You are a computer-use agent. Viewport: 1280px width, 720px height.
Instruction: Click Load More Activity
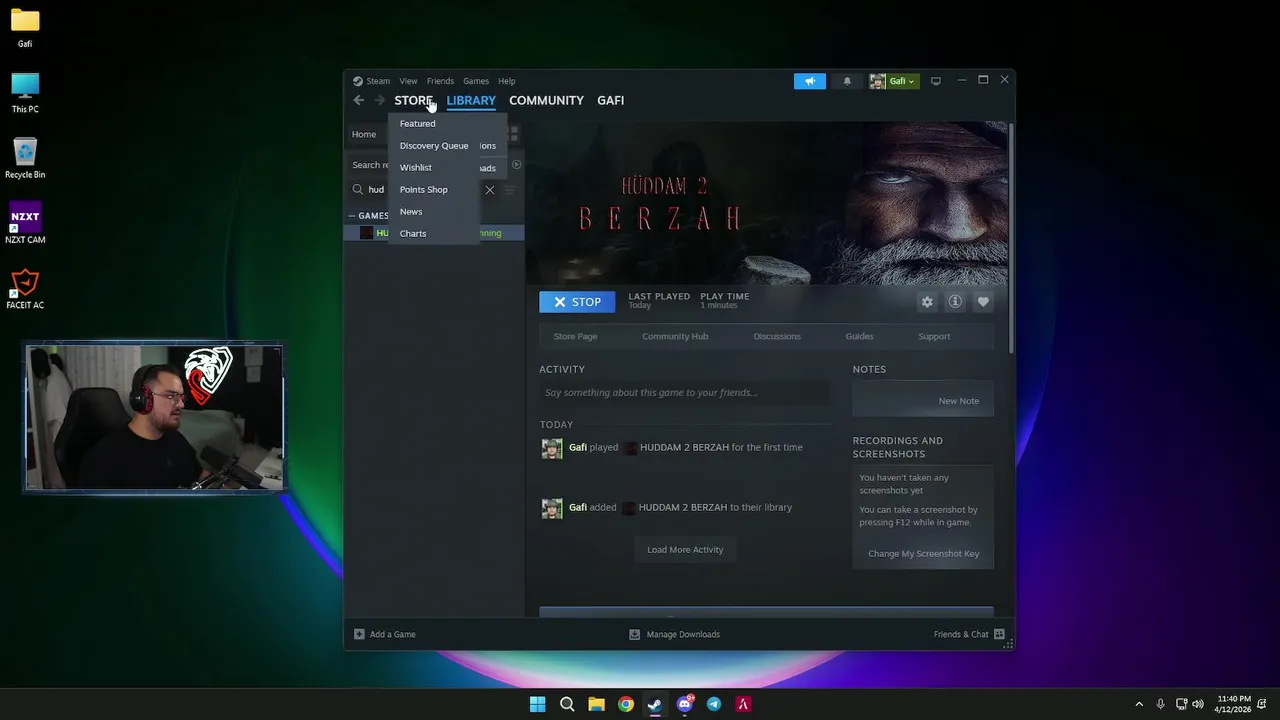point(685,550)
